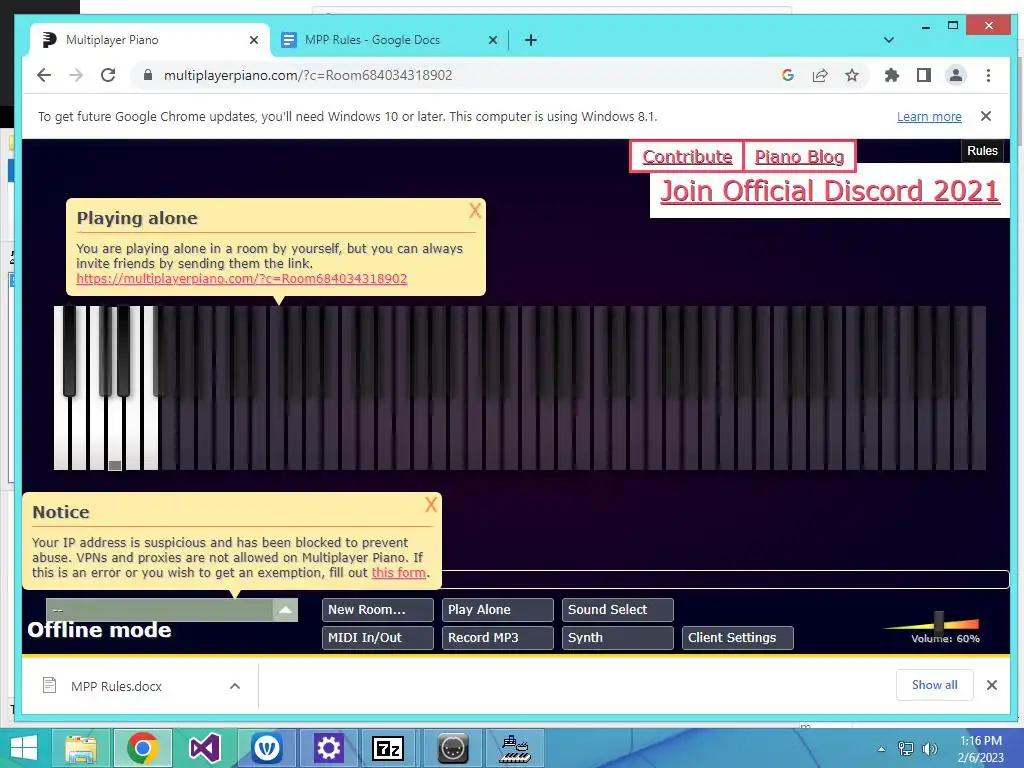Bookmark this page with the star icon
Image resolution: width=1024 pixels, height=768 pixels.
(852, 75)
